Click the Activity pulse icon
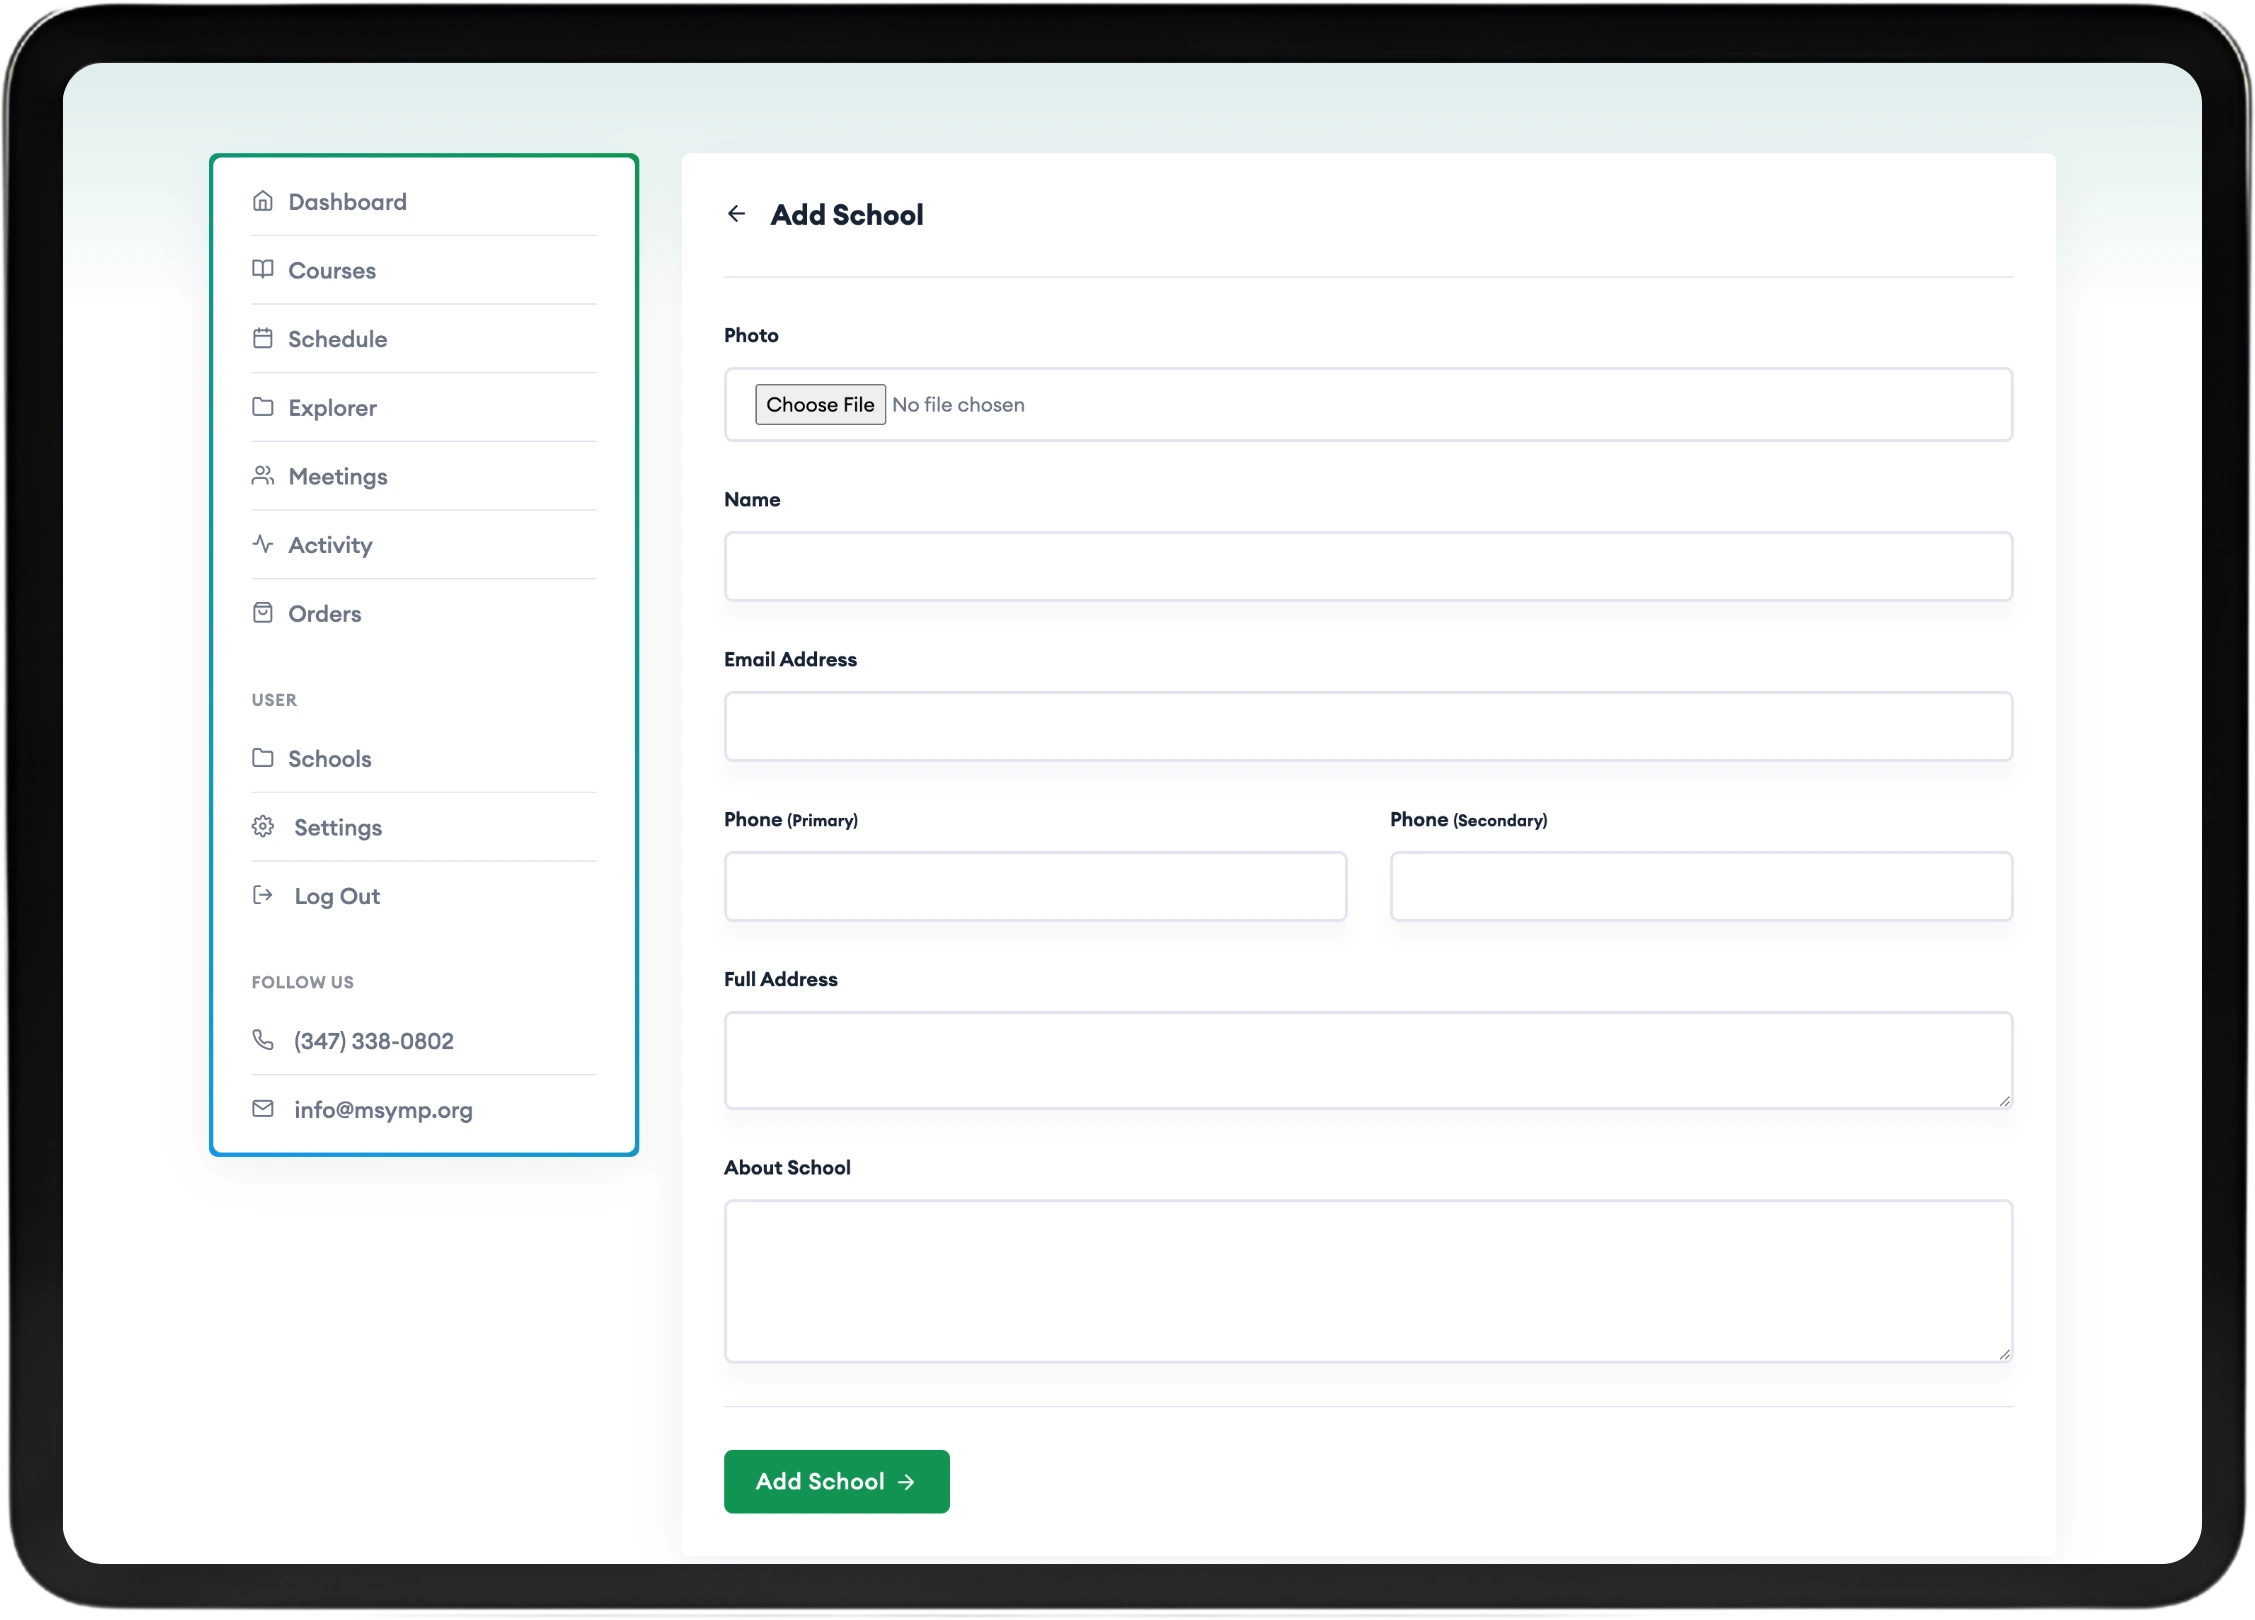The image size is (2255, 1620). (263, 544)
